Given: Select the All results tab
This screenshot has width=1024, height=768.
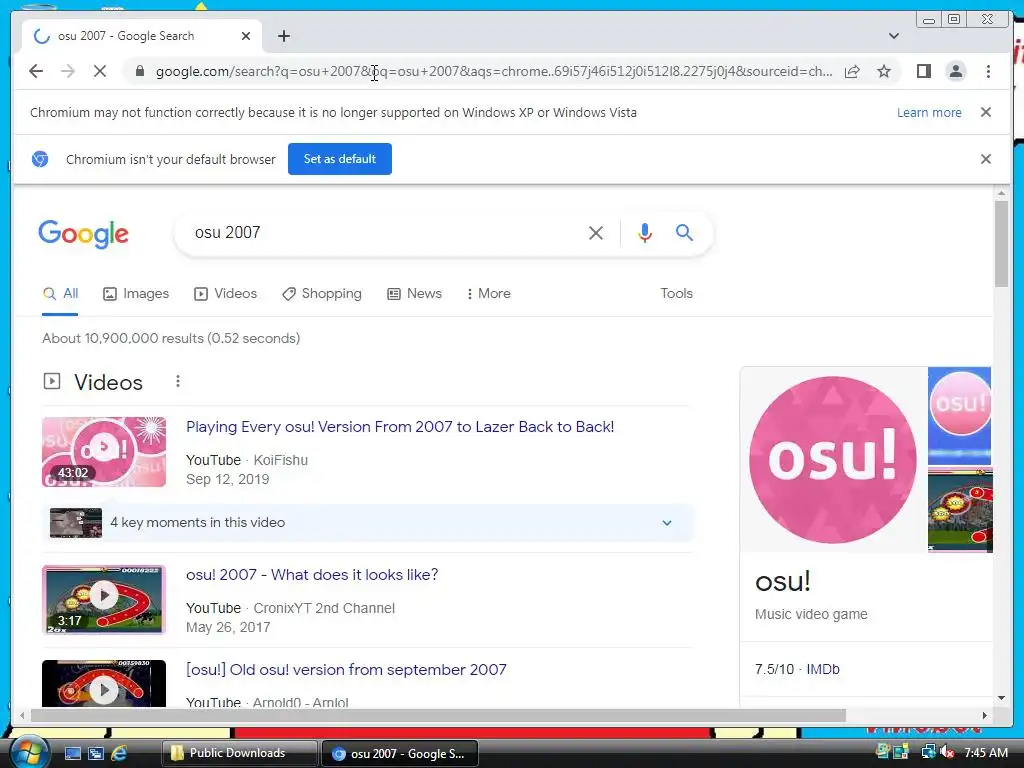Looking at the screenshot, I should 60,294.
